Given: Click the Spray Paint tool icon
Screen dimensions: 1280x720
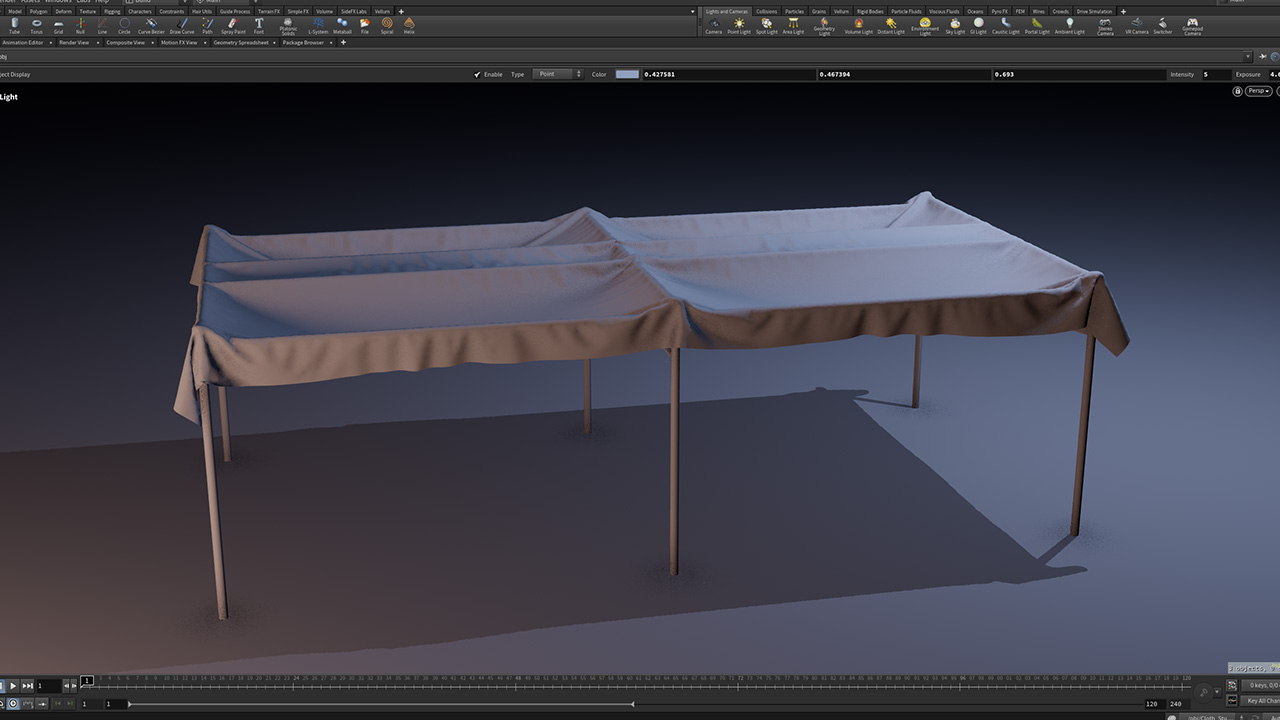Looking at the screenshot, I should [x=233, y=24].
